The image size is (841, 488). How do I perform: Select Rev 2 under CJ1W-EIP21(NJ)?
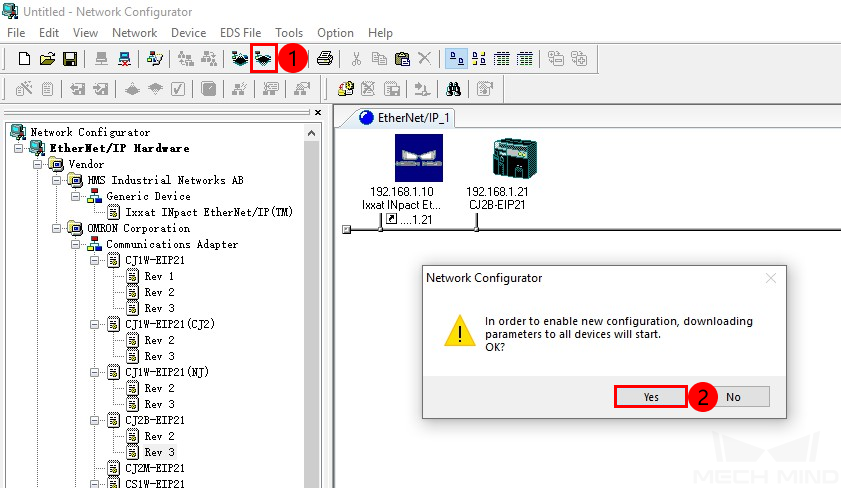click(x=159, y=388)
